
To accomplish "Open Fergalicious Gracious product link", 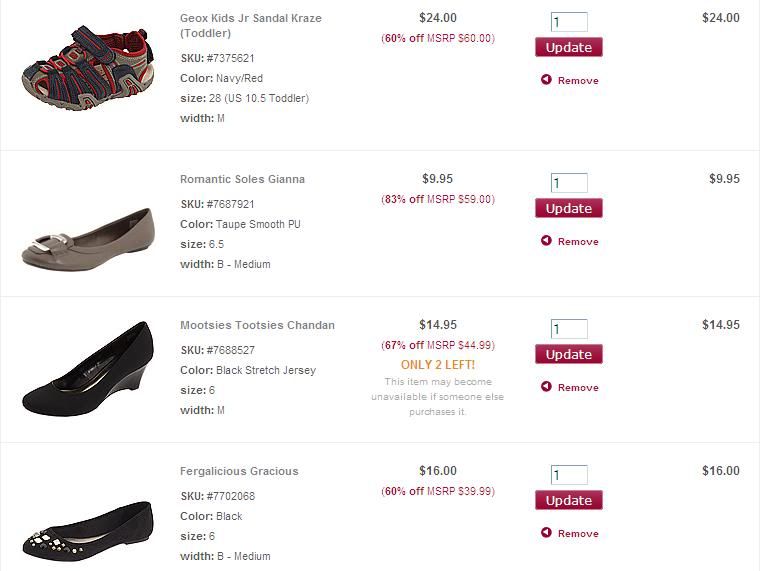I will (x=239, y=471).
